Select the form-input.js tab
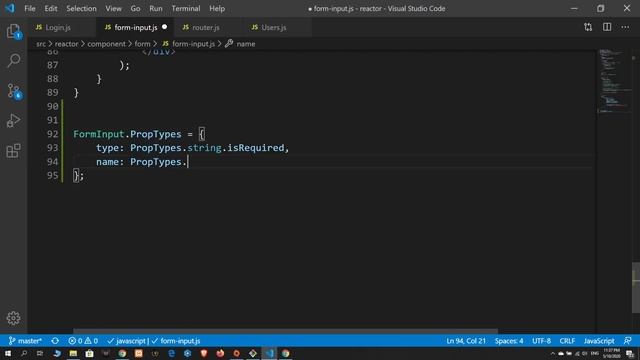Image resolution: width=640 pixels, height=360 pixels. [136, 27]
